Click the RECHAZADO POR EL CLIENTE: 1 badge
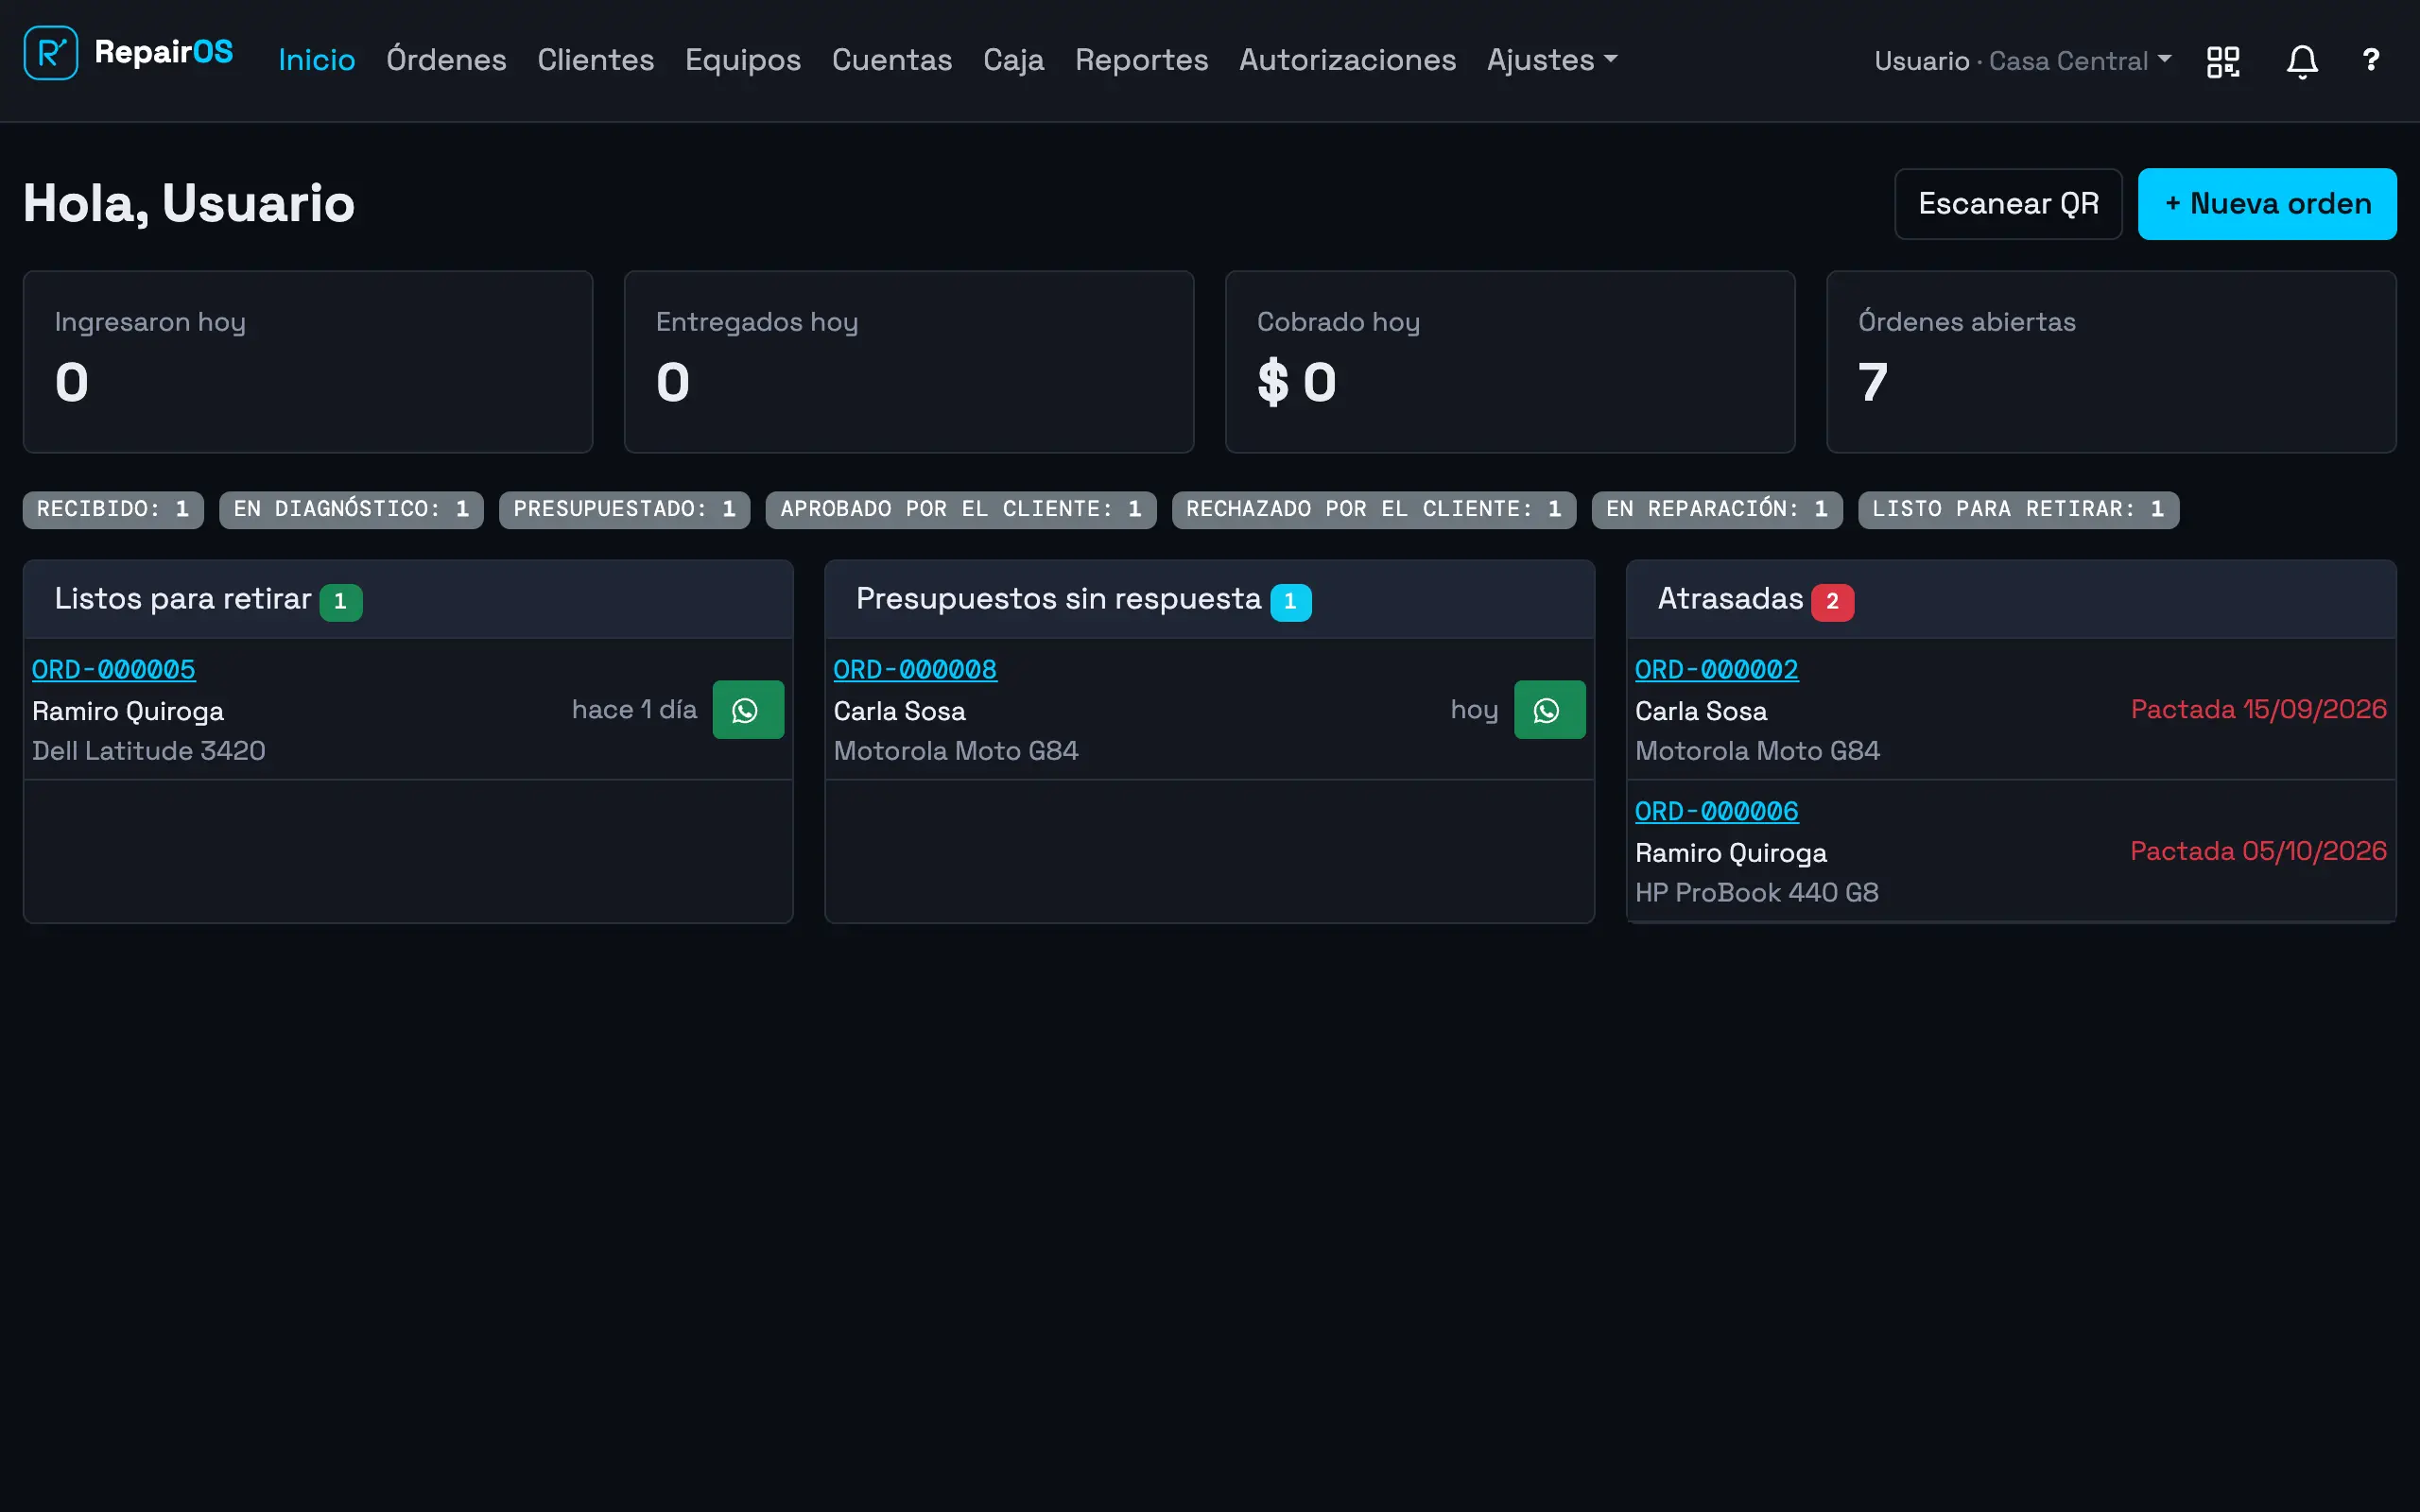Screen dimensions: 2420x1512 click(1374, 510)
